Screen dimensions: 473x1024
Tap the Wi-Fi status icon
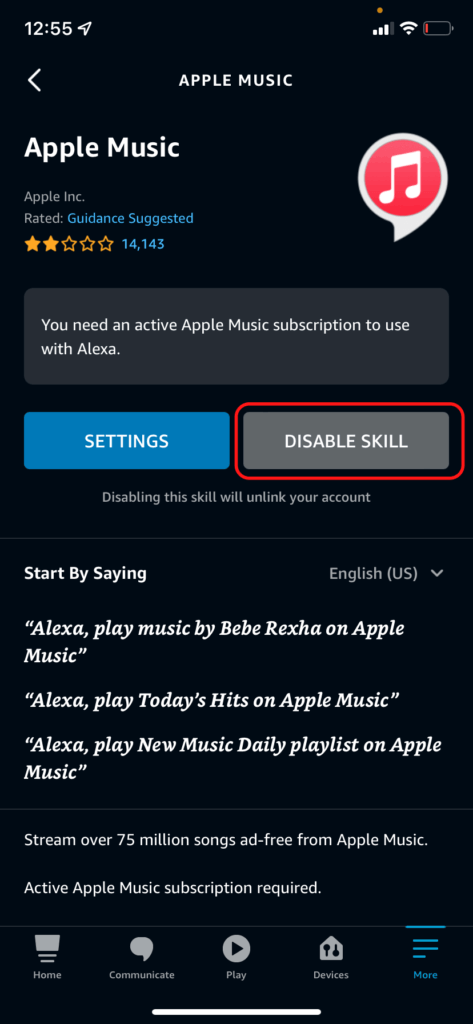pos(410,28)
